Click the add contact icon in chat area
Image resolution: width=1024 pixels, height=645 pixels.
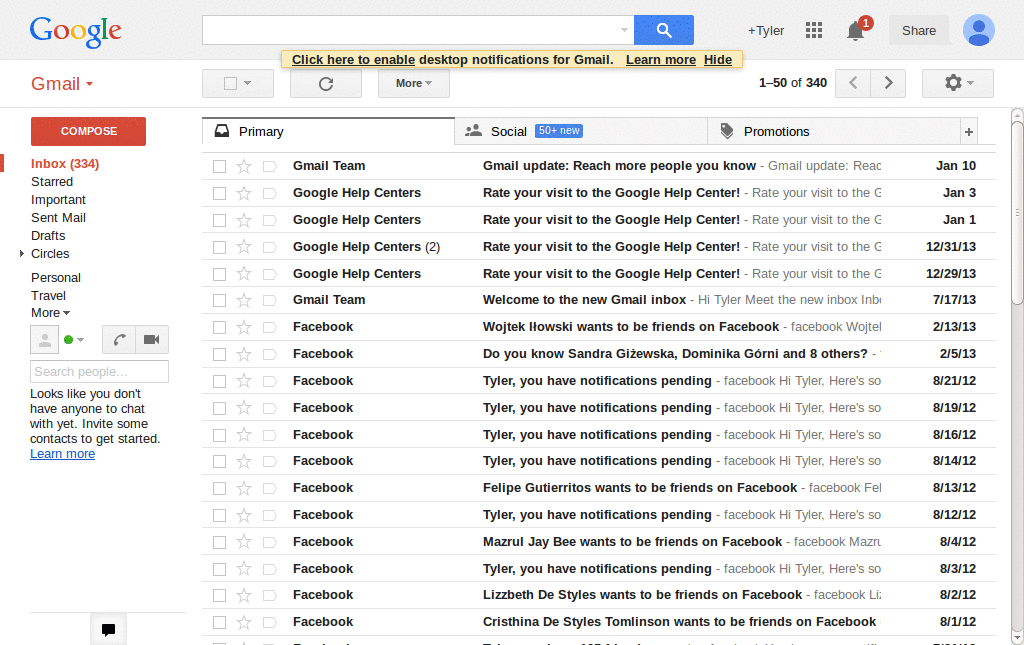point(44,339)
